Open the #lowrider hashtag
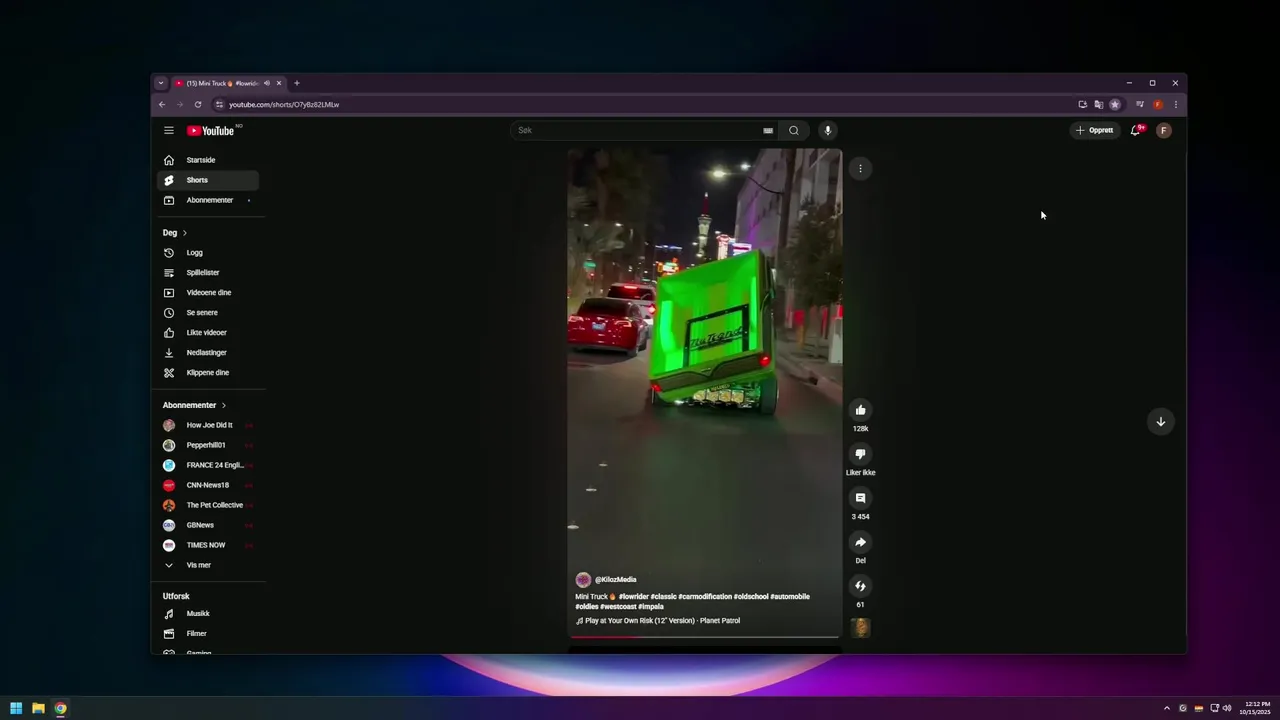This screenshot has height=720, width=1280. pos(633,597)
